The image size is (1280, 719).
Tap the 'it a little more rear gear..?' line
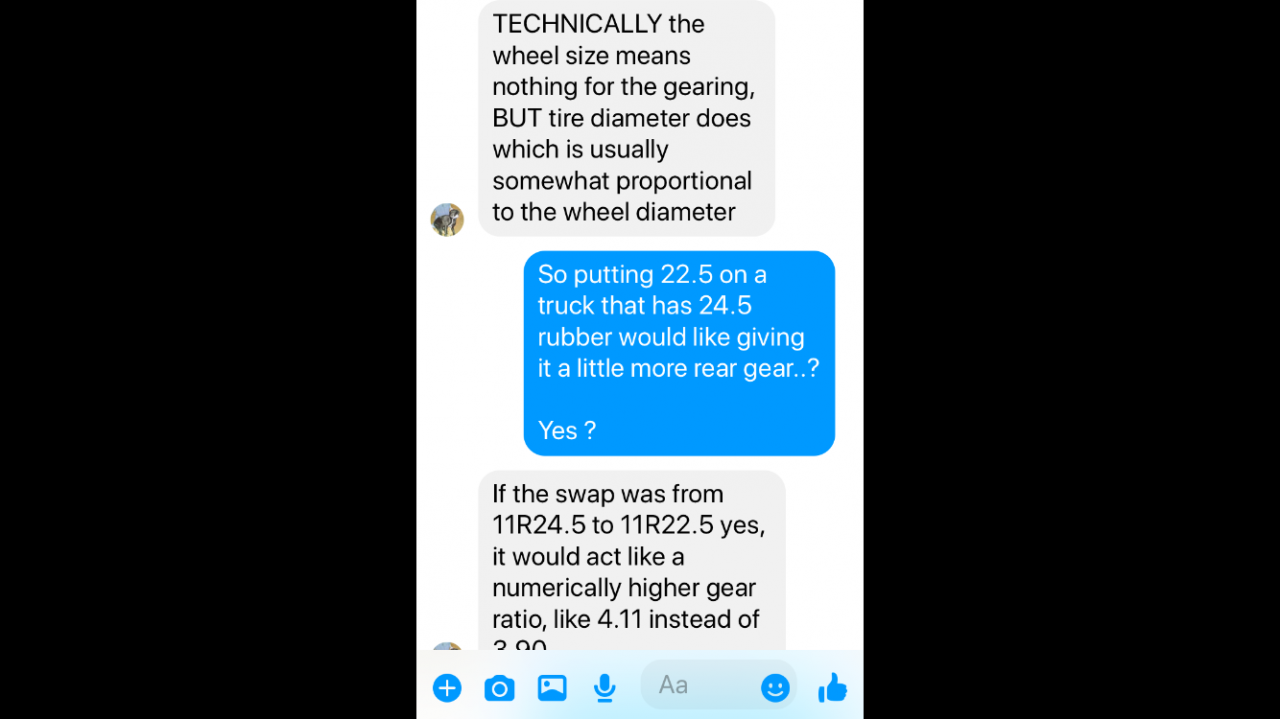[678, 368]
